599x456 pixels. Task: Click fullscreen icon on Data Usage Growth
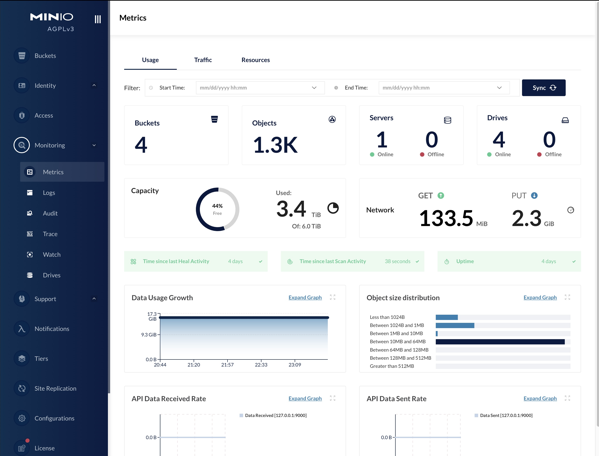pyautogui.click(x=333, y=297)
